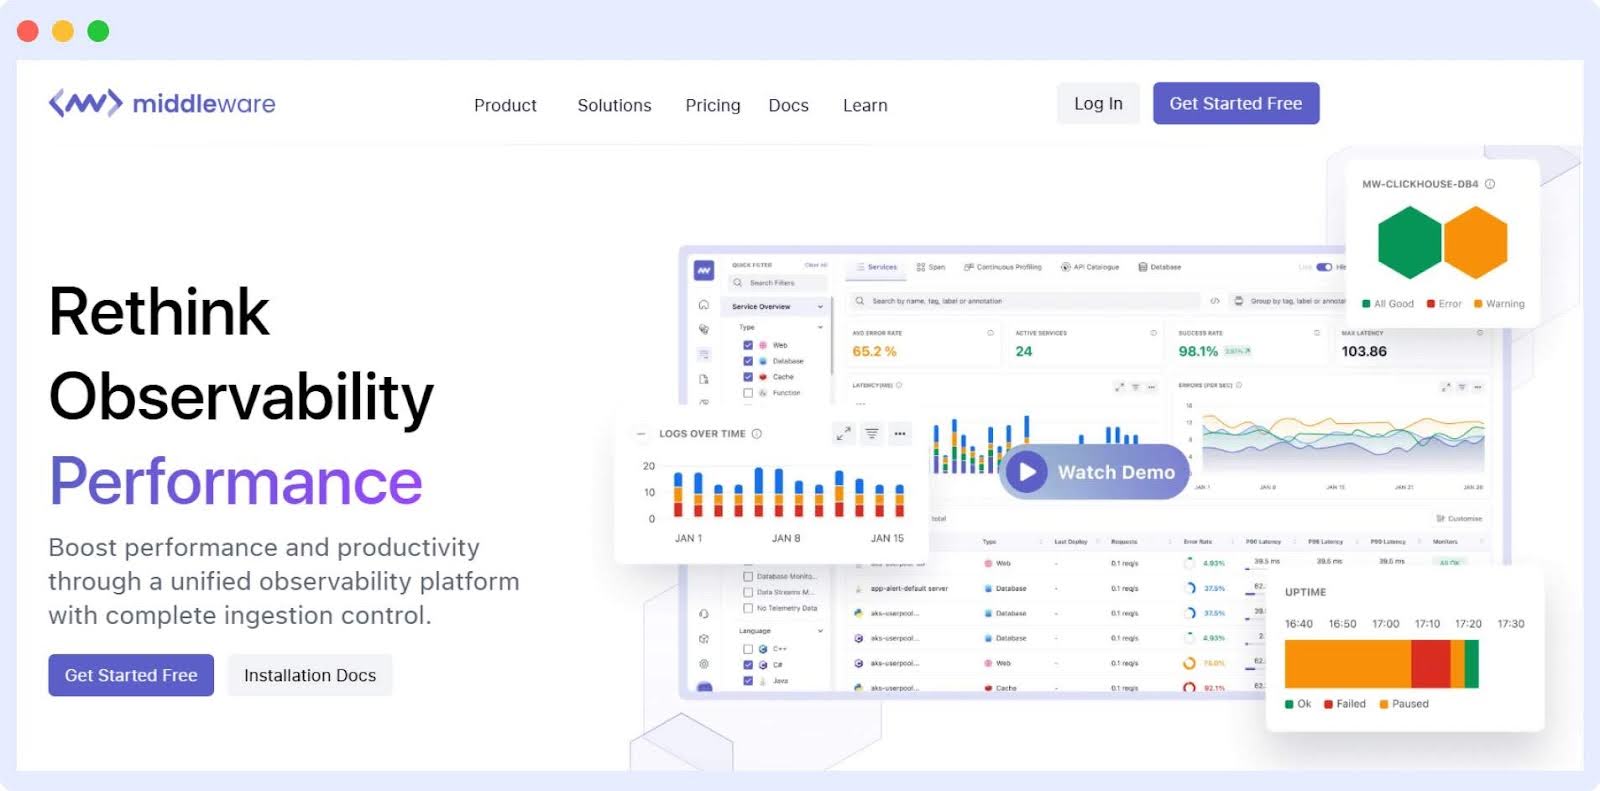Open the Group by tag dropdown
This screenshot has width=1600, height=791.
tap(1289, 301)
